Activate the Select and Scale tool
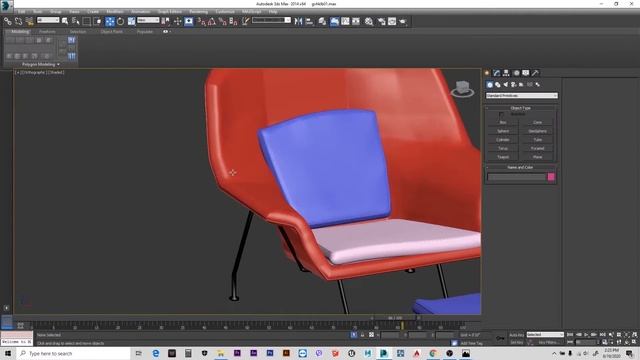640x360 pixels. coord(131,21)
